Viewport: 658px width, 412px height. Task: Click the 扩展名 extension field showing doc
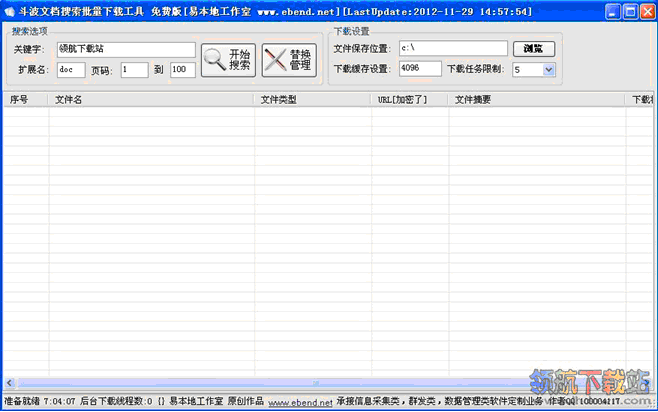coord(71,70)
